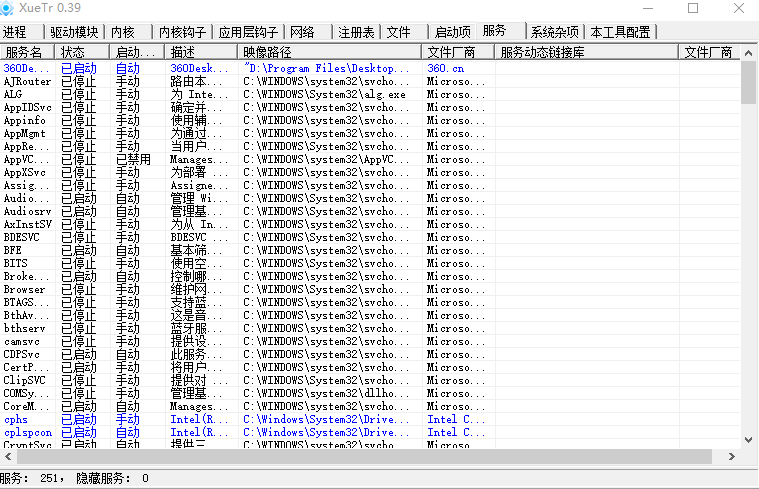Switch to the 注册表 tab
Screen dimensions: 759x489
[x=356, y=32]
